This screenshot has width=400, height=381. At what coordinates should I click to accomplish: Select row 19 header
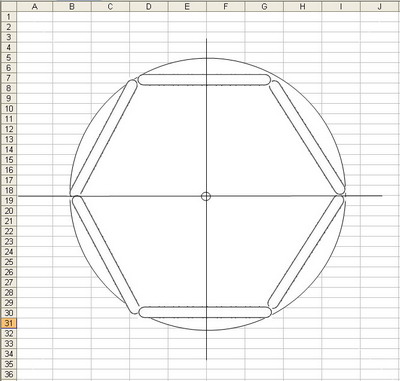click(9, 201)
